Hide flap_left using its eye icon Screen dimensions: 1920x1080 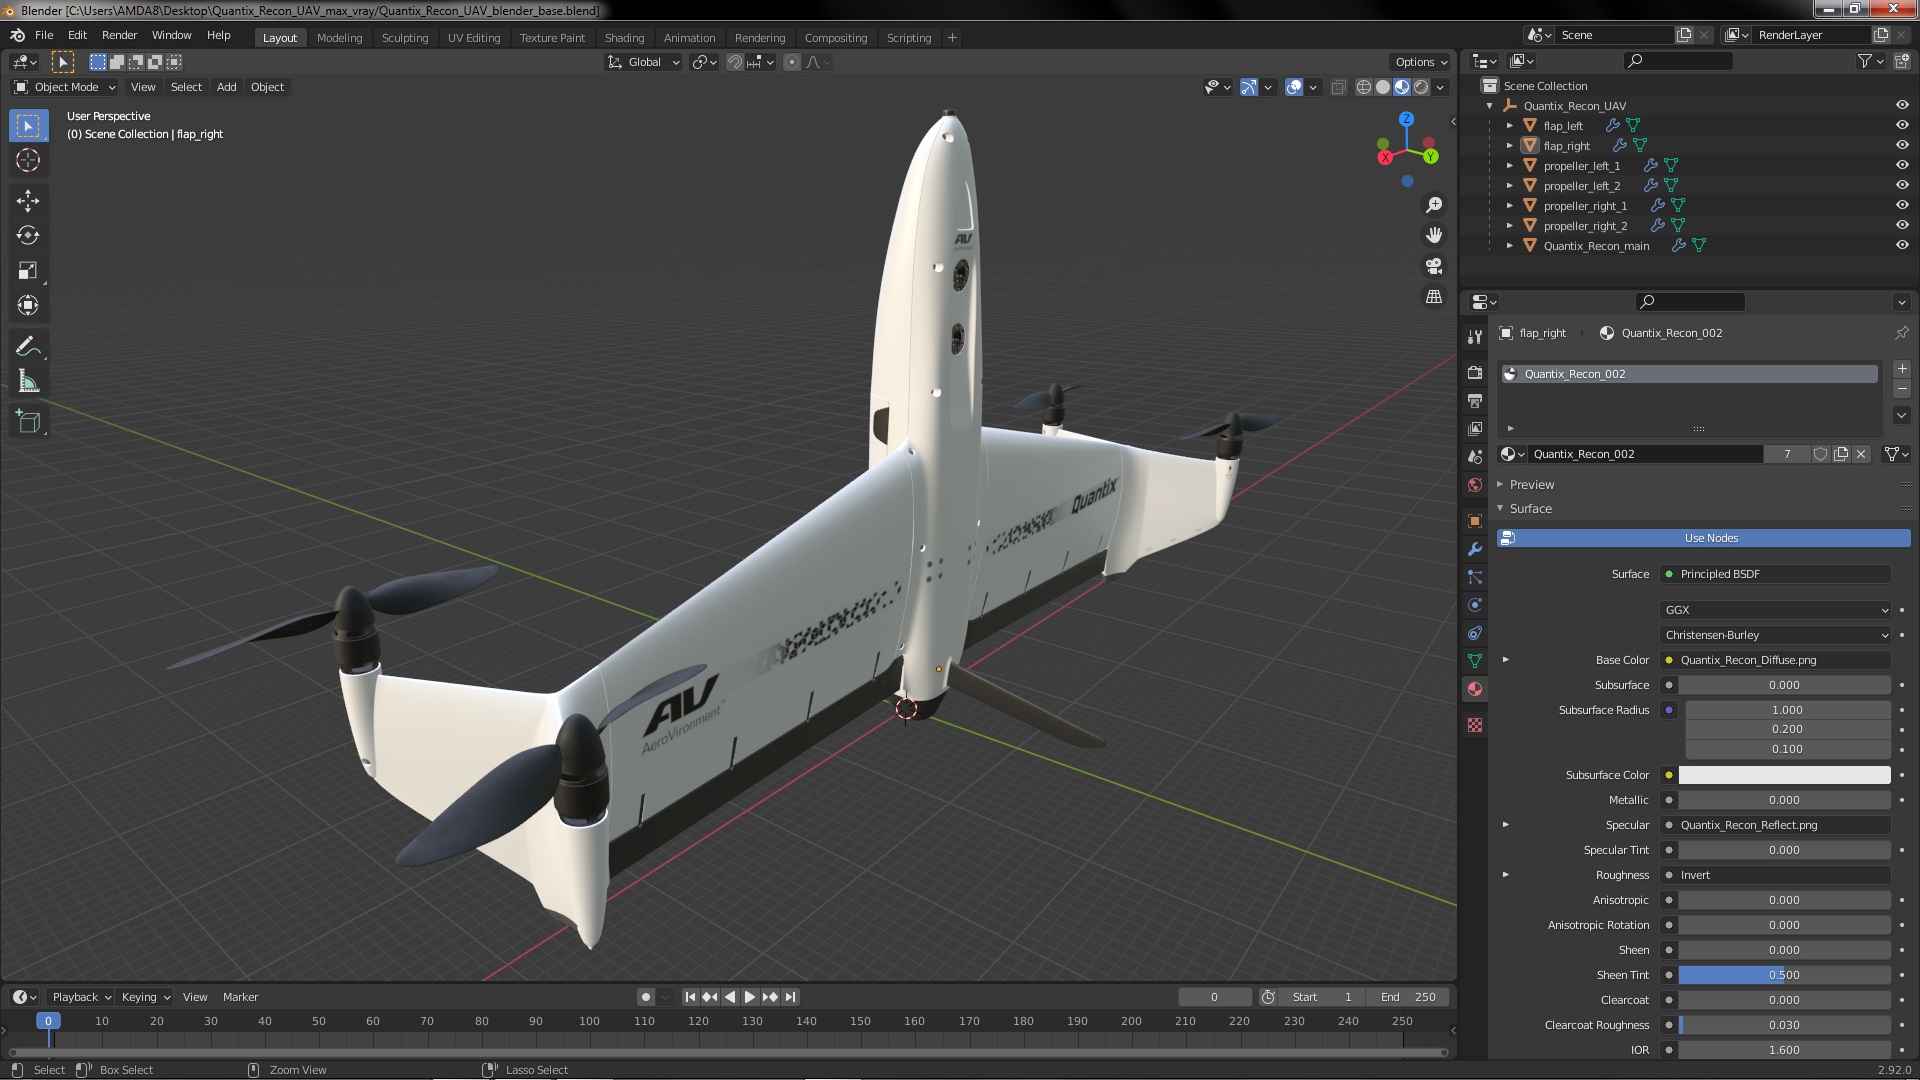point(1901,126)
